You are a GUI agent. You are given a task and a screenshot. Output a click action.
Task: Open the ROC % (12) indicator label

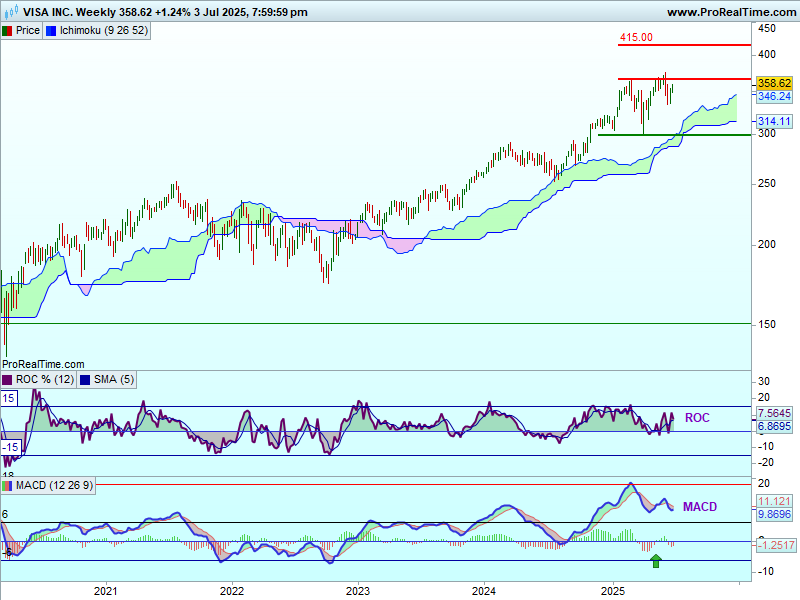point(44,379)
